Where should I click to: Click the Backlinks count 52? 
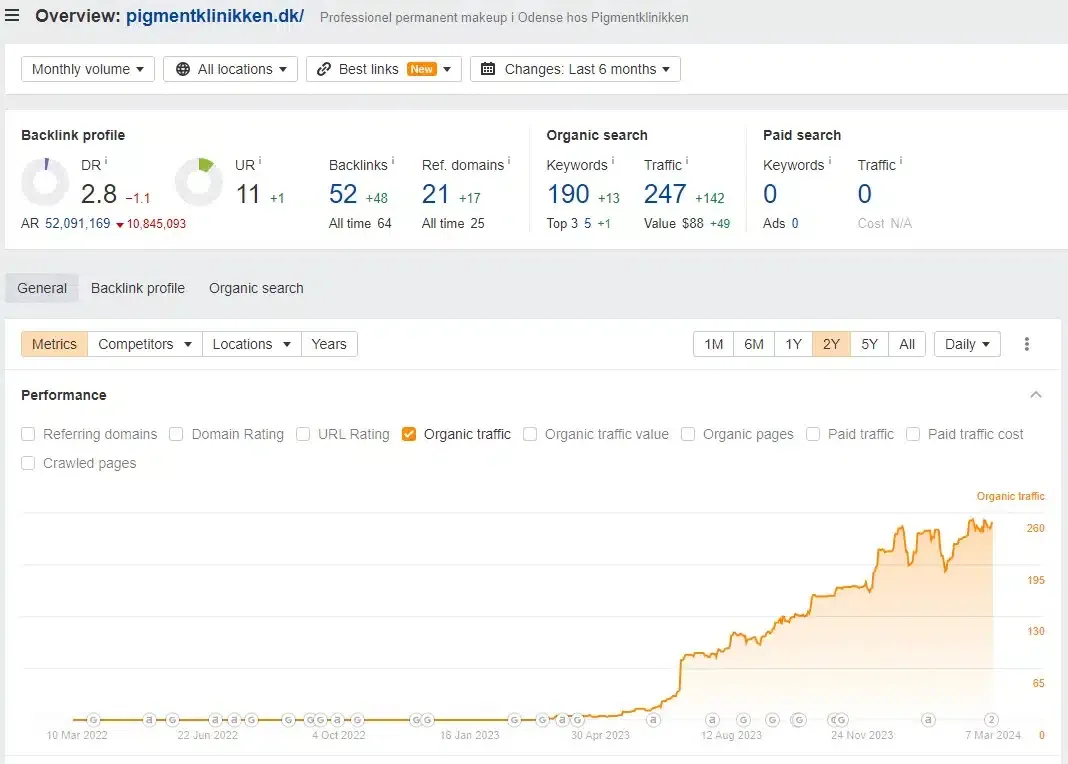[x=343, y=194]
